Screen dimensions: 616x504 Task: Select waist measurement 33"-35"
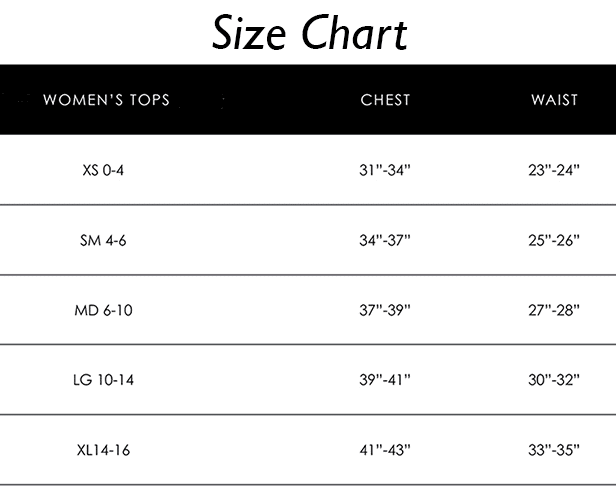coord(554,450)
